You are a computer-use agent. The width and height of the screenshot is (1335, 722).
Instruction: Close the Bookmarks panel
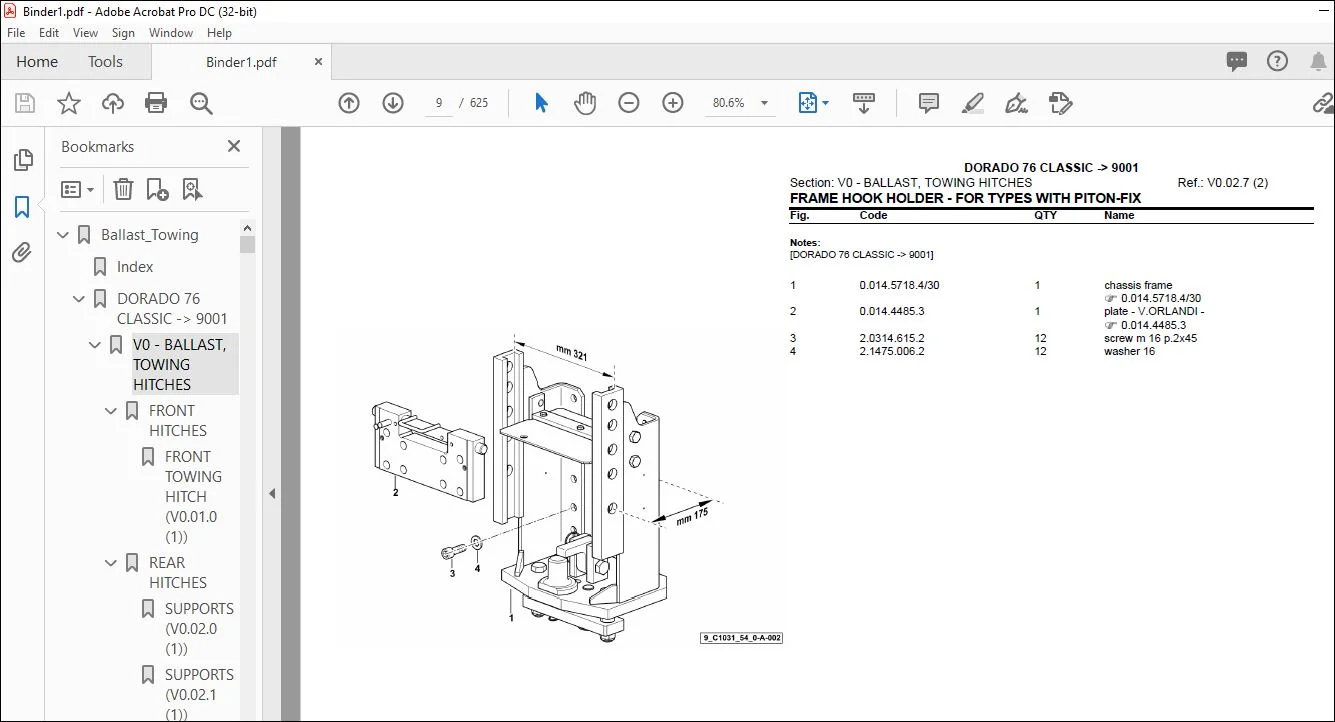(234, 146)
